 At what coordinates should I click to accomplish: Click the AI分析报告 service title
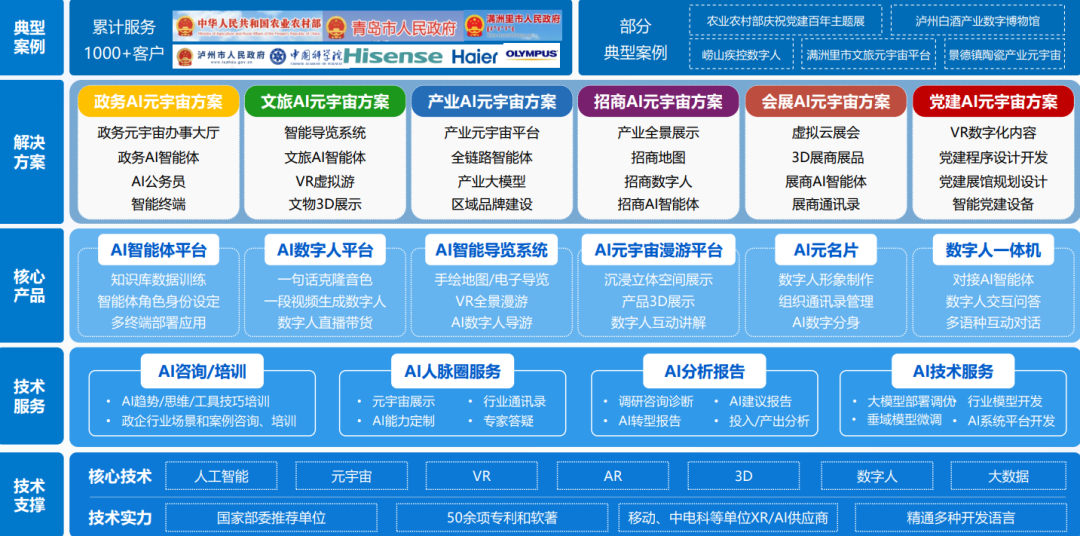pyautogui.click(x=705, y=372)
